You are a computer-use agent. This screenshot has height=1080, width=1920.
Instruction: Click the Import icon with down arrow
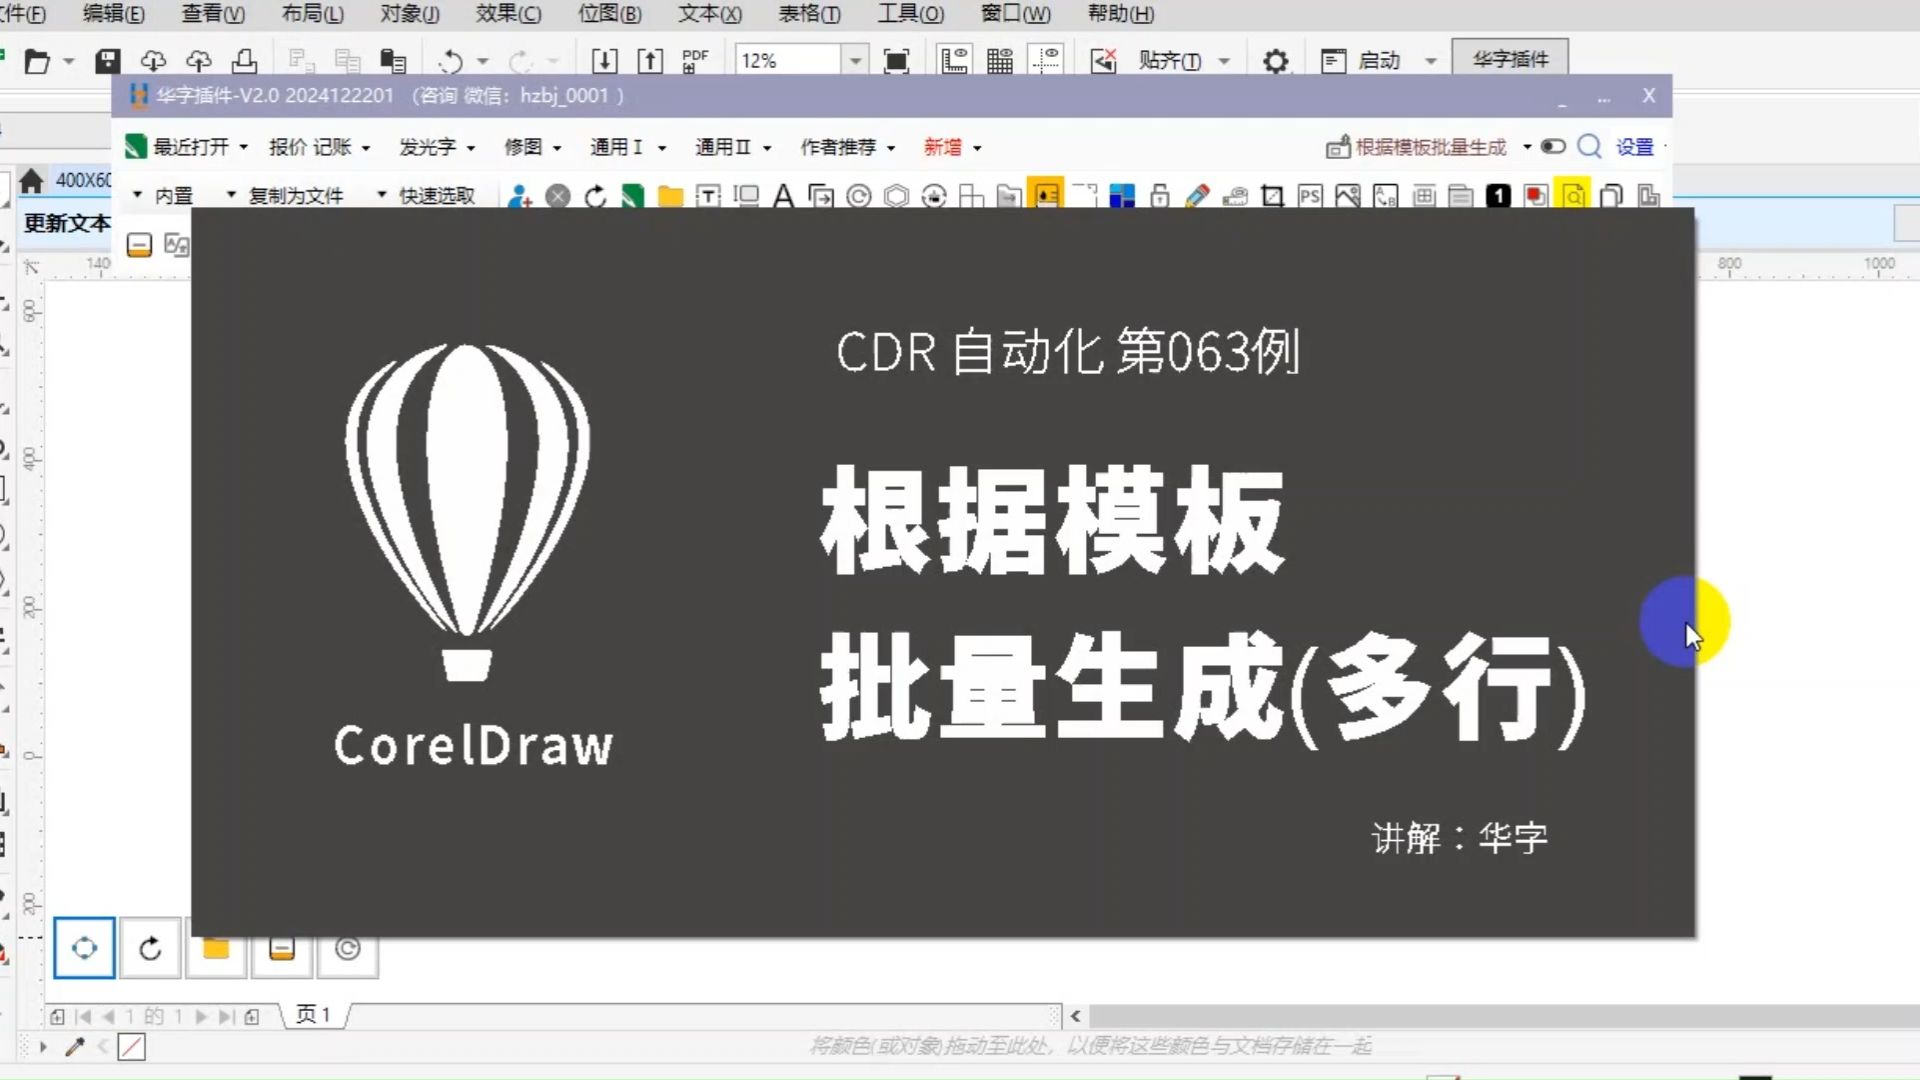point(604,61)
